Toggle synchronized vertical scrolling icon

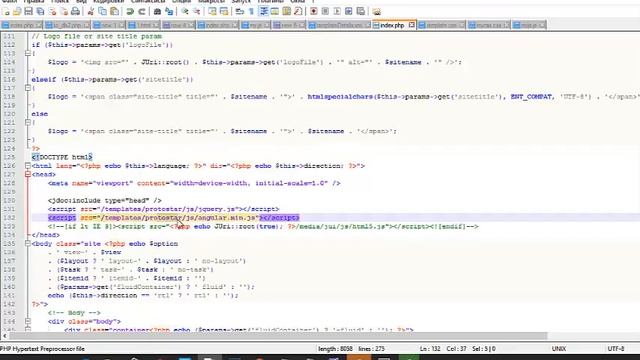tap(212, 11)
